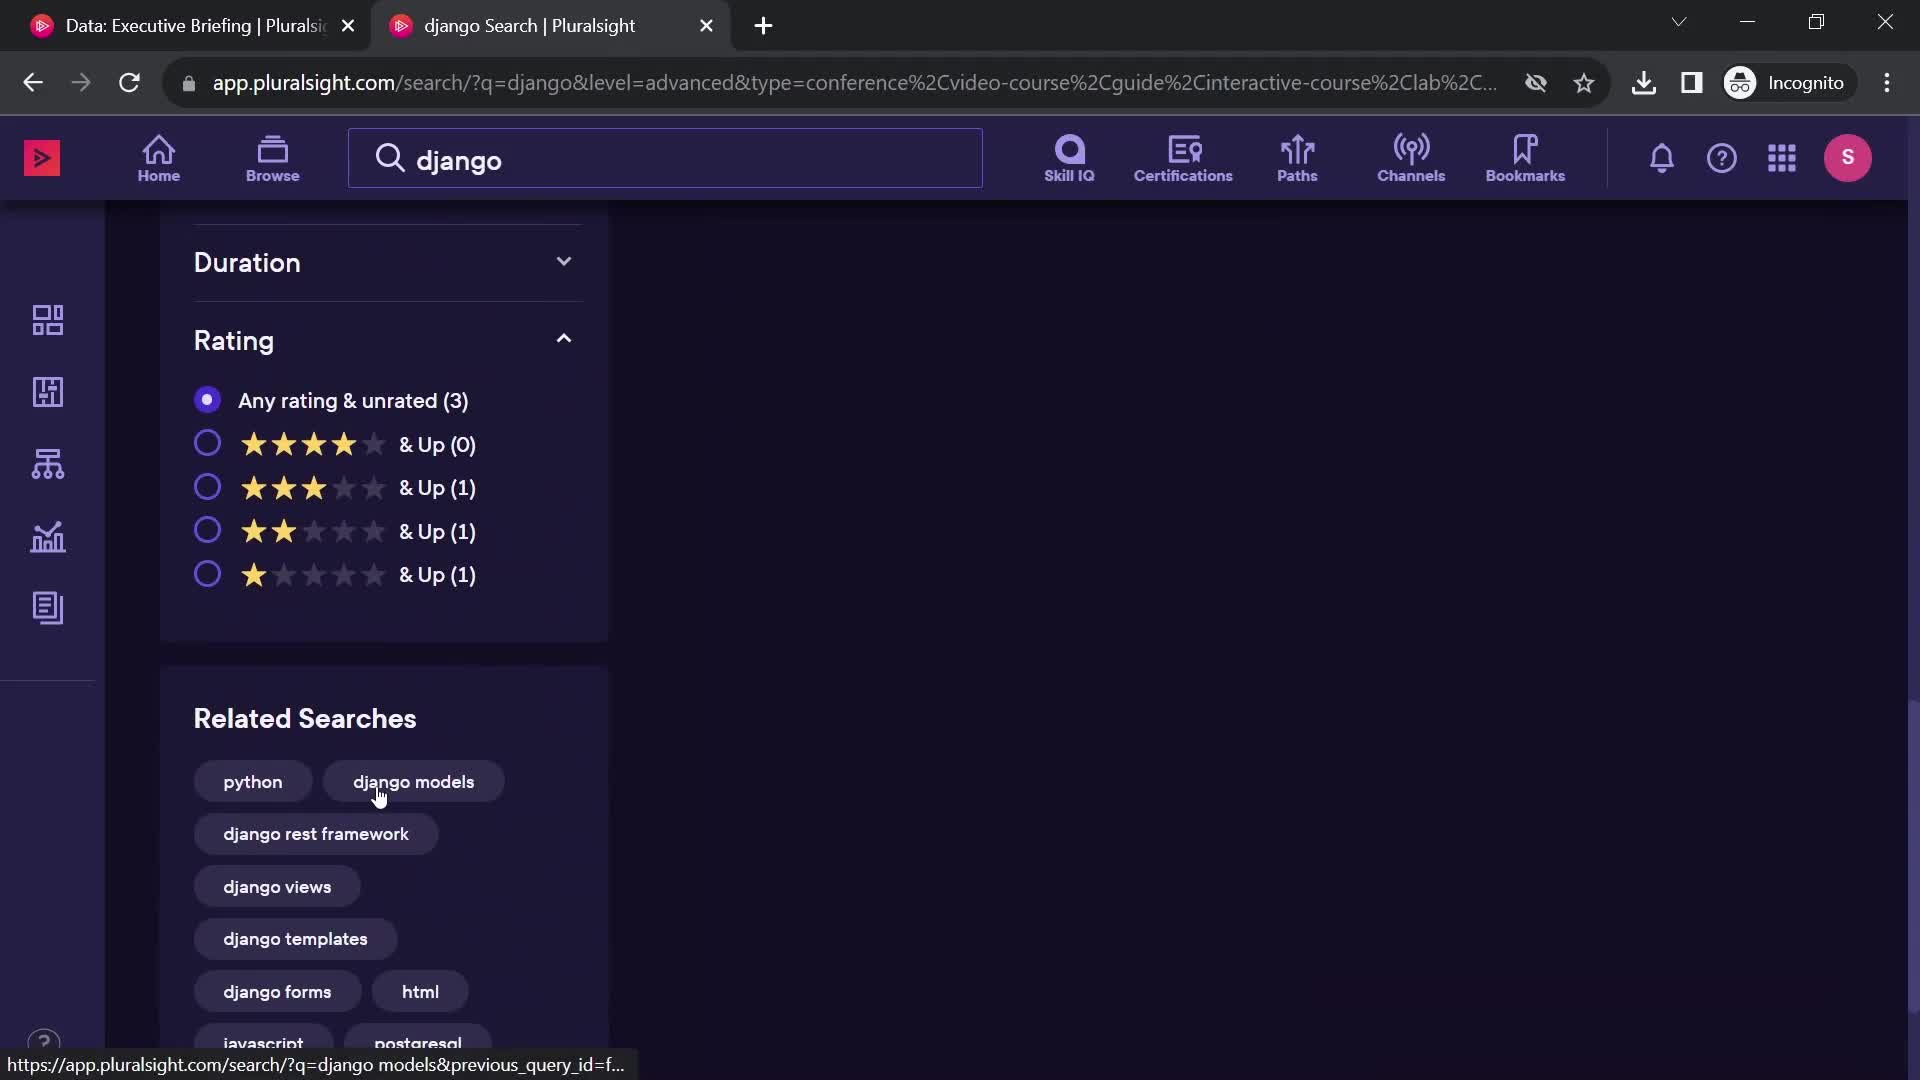Click the django rest framework tag

tap(316, 833)
